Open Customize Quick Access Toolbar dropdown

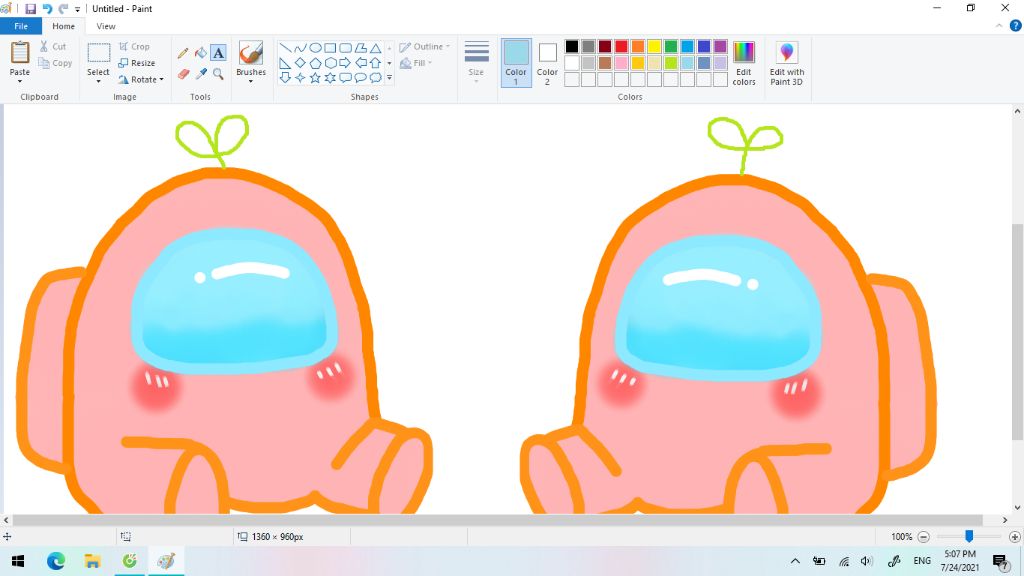pyautogui.click(x=77, y=9)
